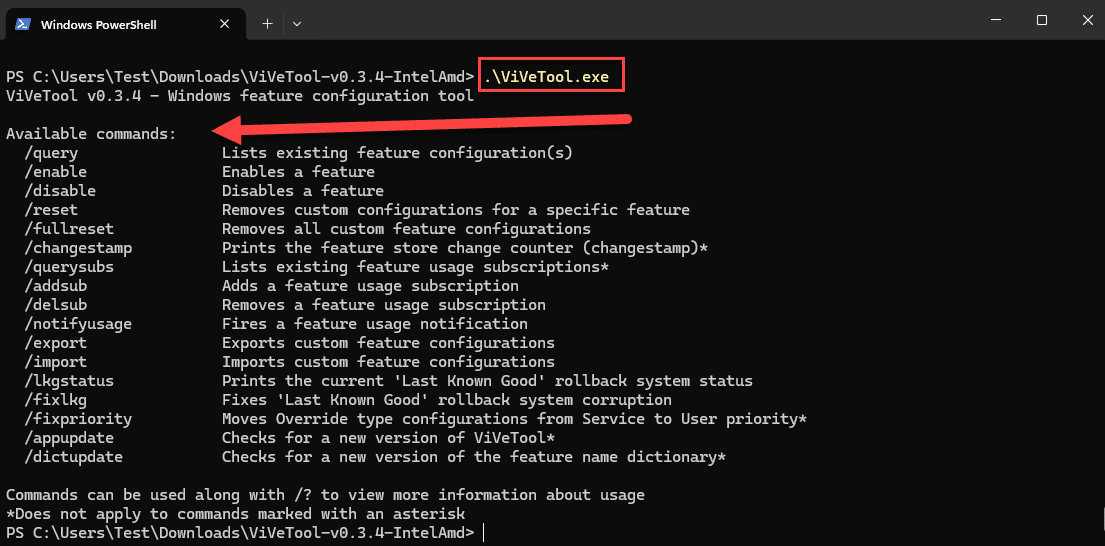The height and width of the screenshot is (546, 1105).
Task: Click the /disable command text
Action: (x=60, y=190)
